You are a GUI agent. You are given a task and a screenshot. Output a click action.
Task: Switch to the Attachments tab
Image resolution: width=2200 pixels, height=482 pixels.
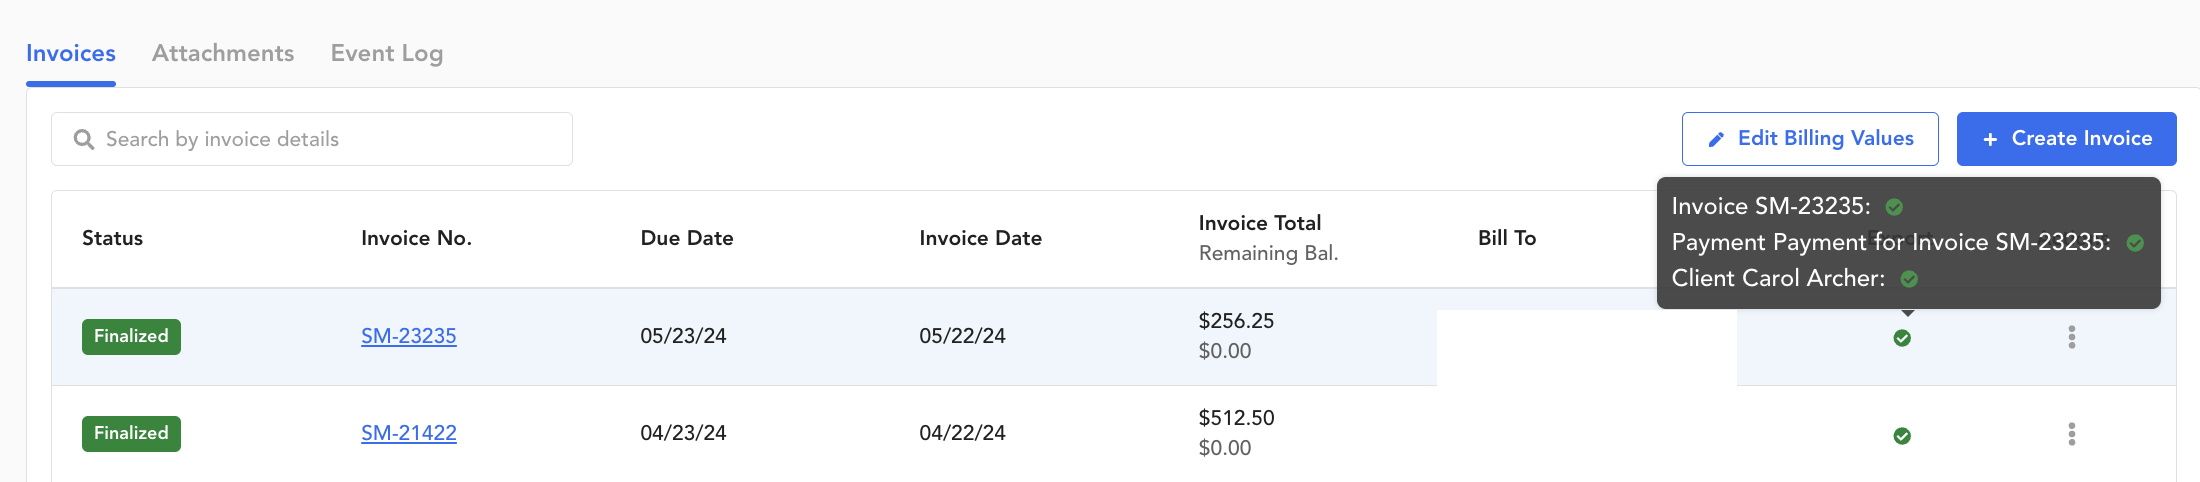click(223, 53)
